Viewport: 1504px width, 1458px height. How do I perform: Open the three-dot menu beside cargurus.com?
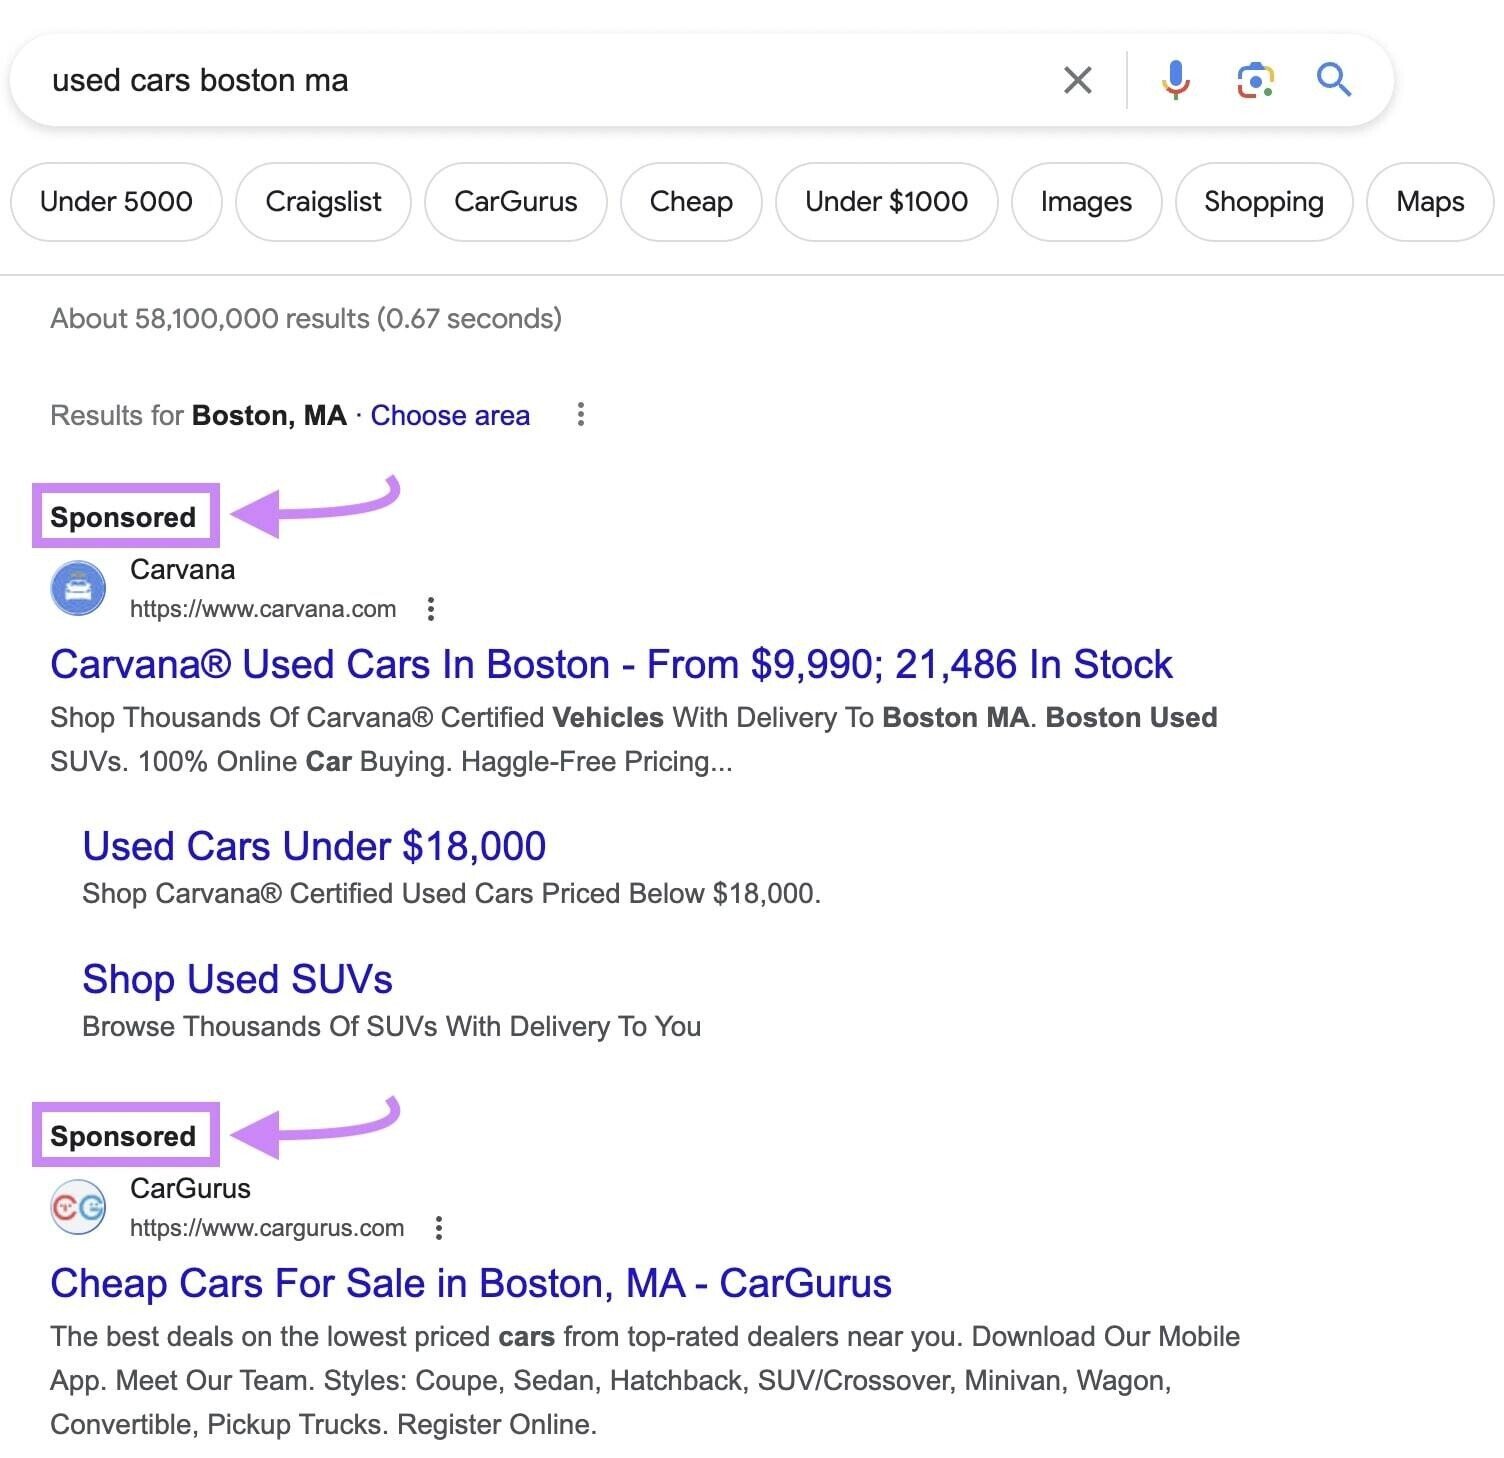[x=439, y=1227]
